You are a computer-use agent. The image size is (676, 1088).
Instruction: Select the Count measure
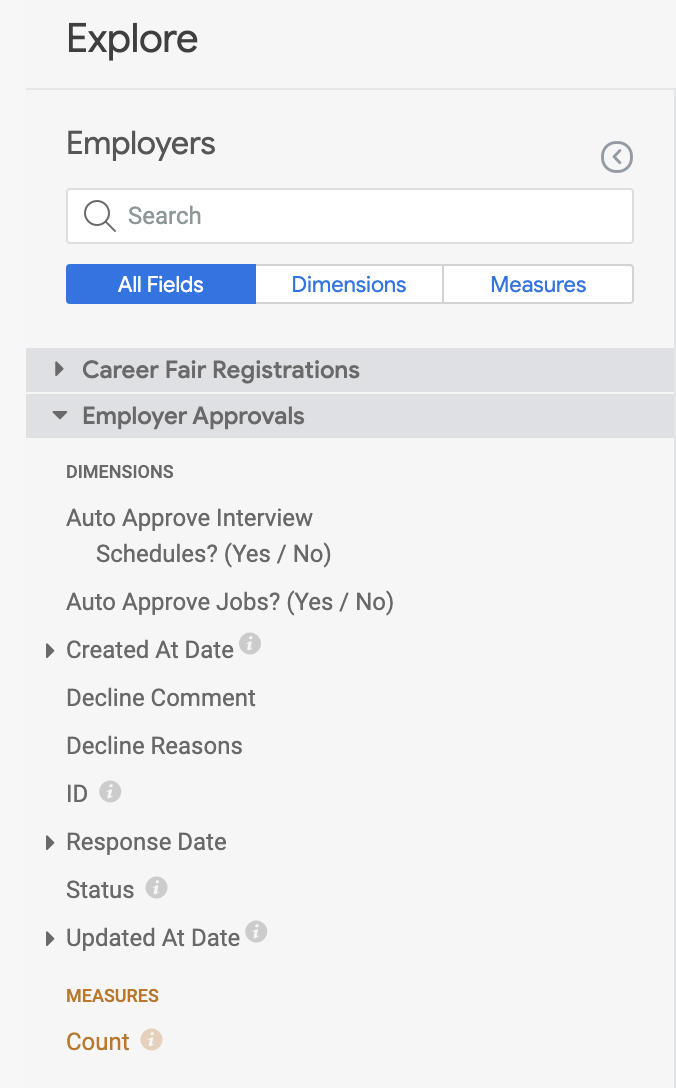click(98, 1042)
